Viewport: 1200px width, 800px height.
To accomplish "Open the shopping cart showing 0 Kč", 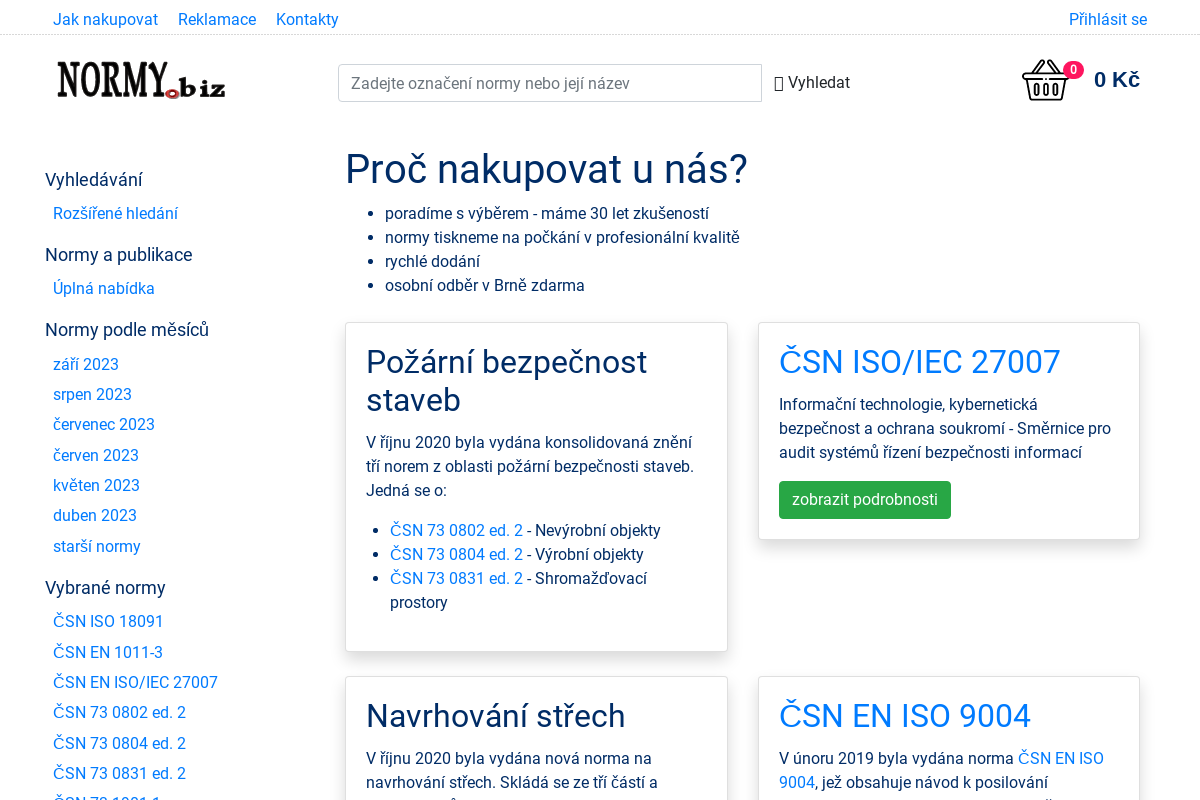I will coord(1115,80).
